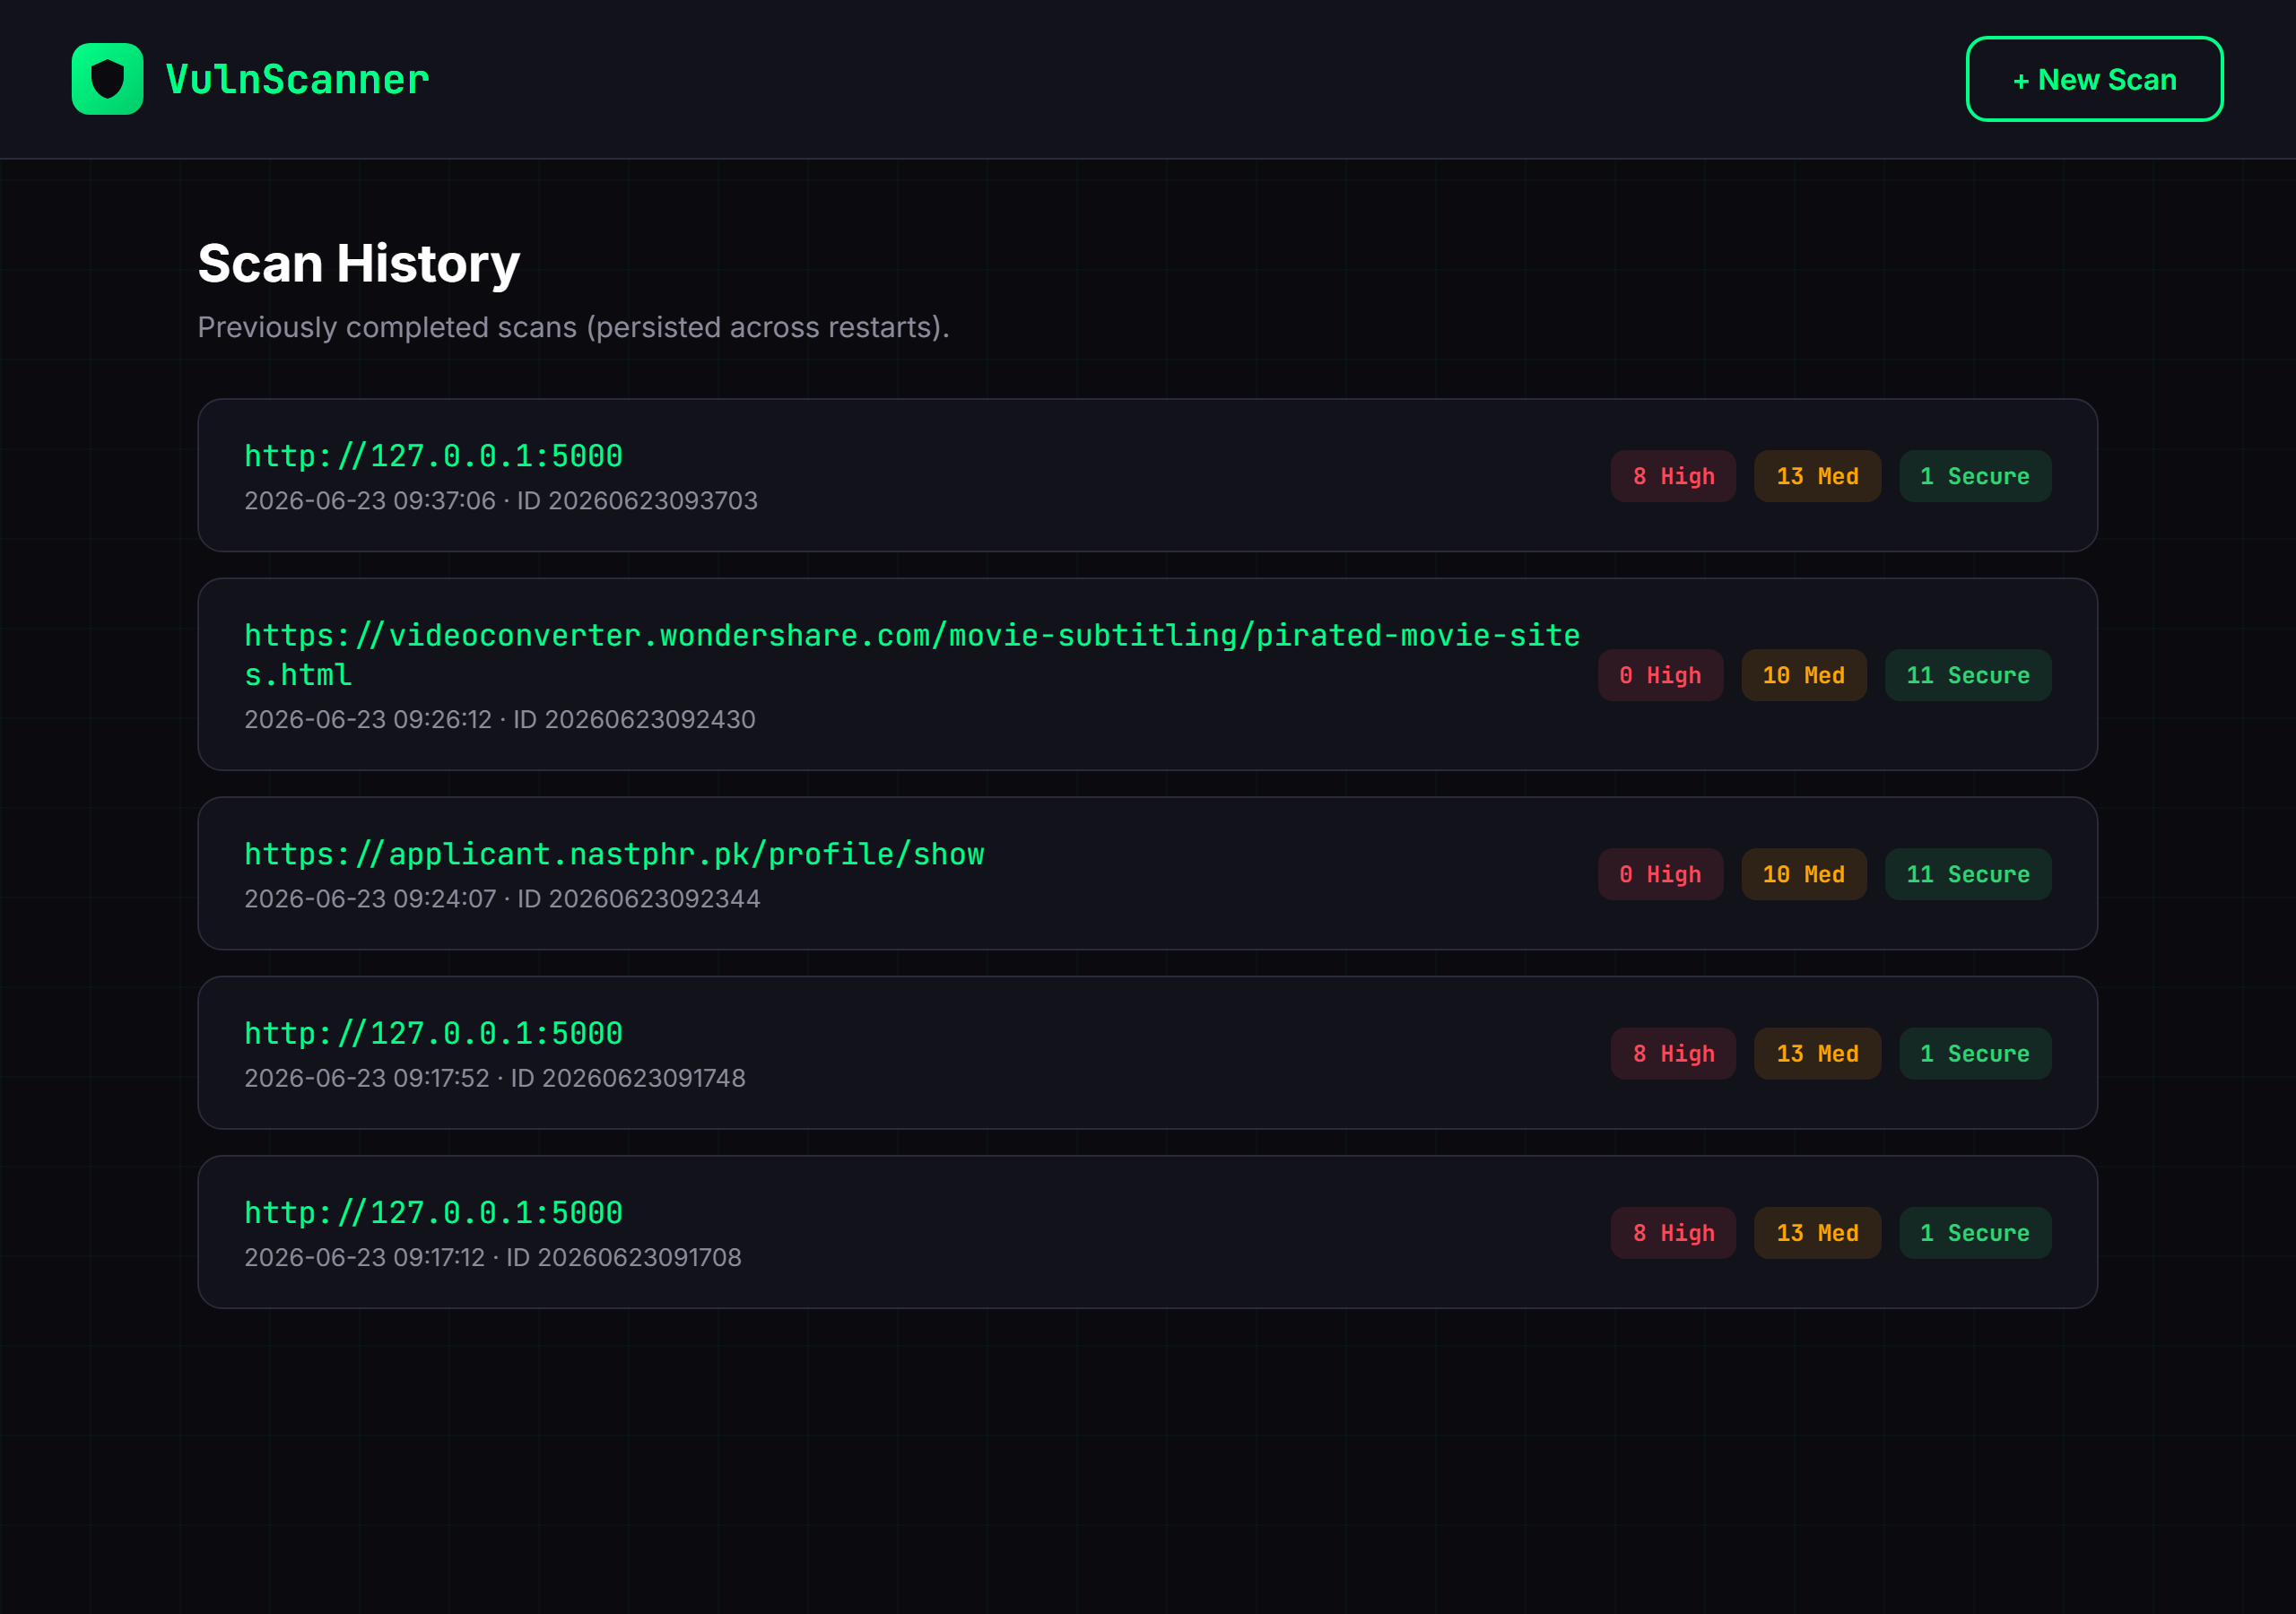
Task: Click 1 Secure badge on scan ID 20260623091708
Action: click(1975, 1233)
